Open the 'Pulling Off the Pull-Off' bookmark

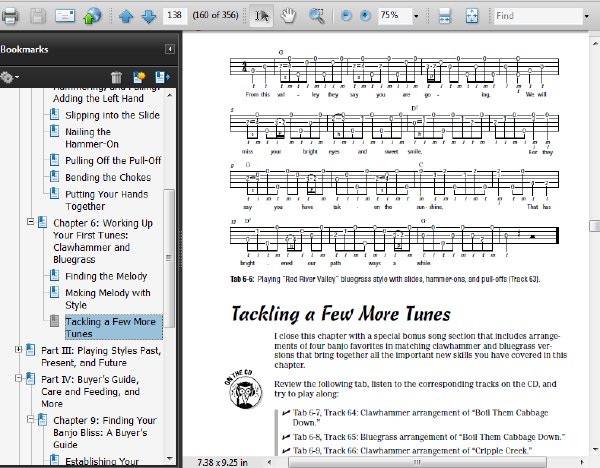(113, 161)
